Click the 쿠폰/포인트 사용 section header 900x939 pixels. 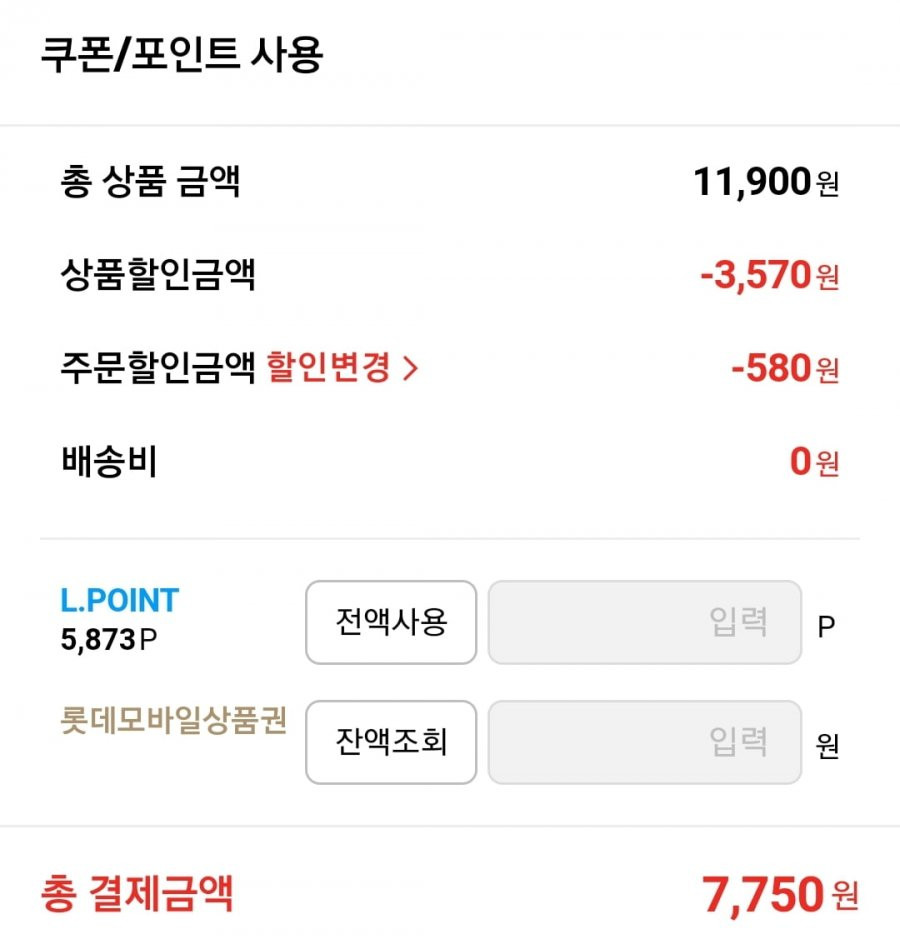point(182,55)
